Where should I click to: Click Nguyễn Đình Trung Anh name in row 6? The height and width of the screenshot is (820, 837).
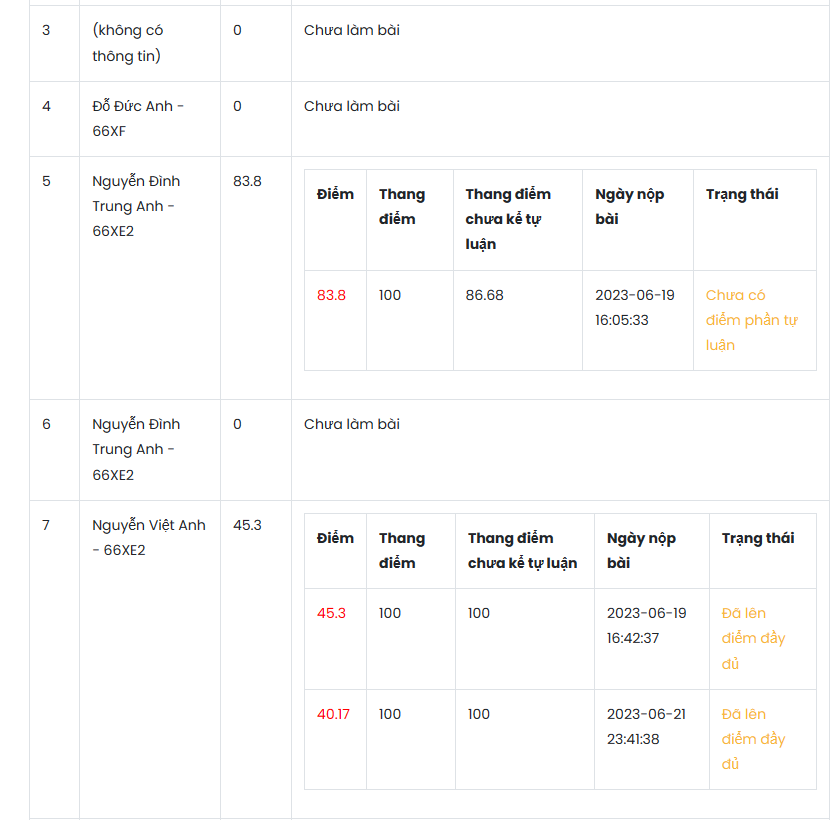136,450
